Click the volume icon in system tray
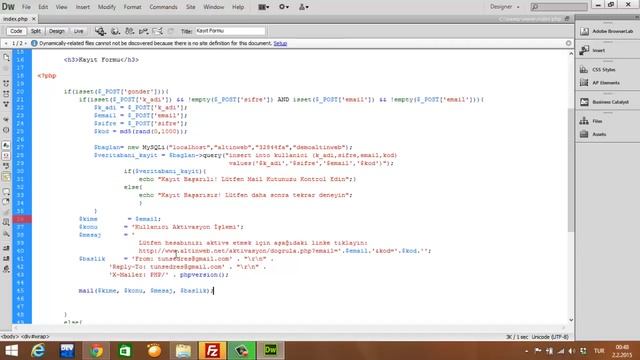Viewport: 640px width, 360px height. tap(572, 351)
